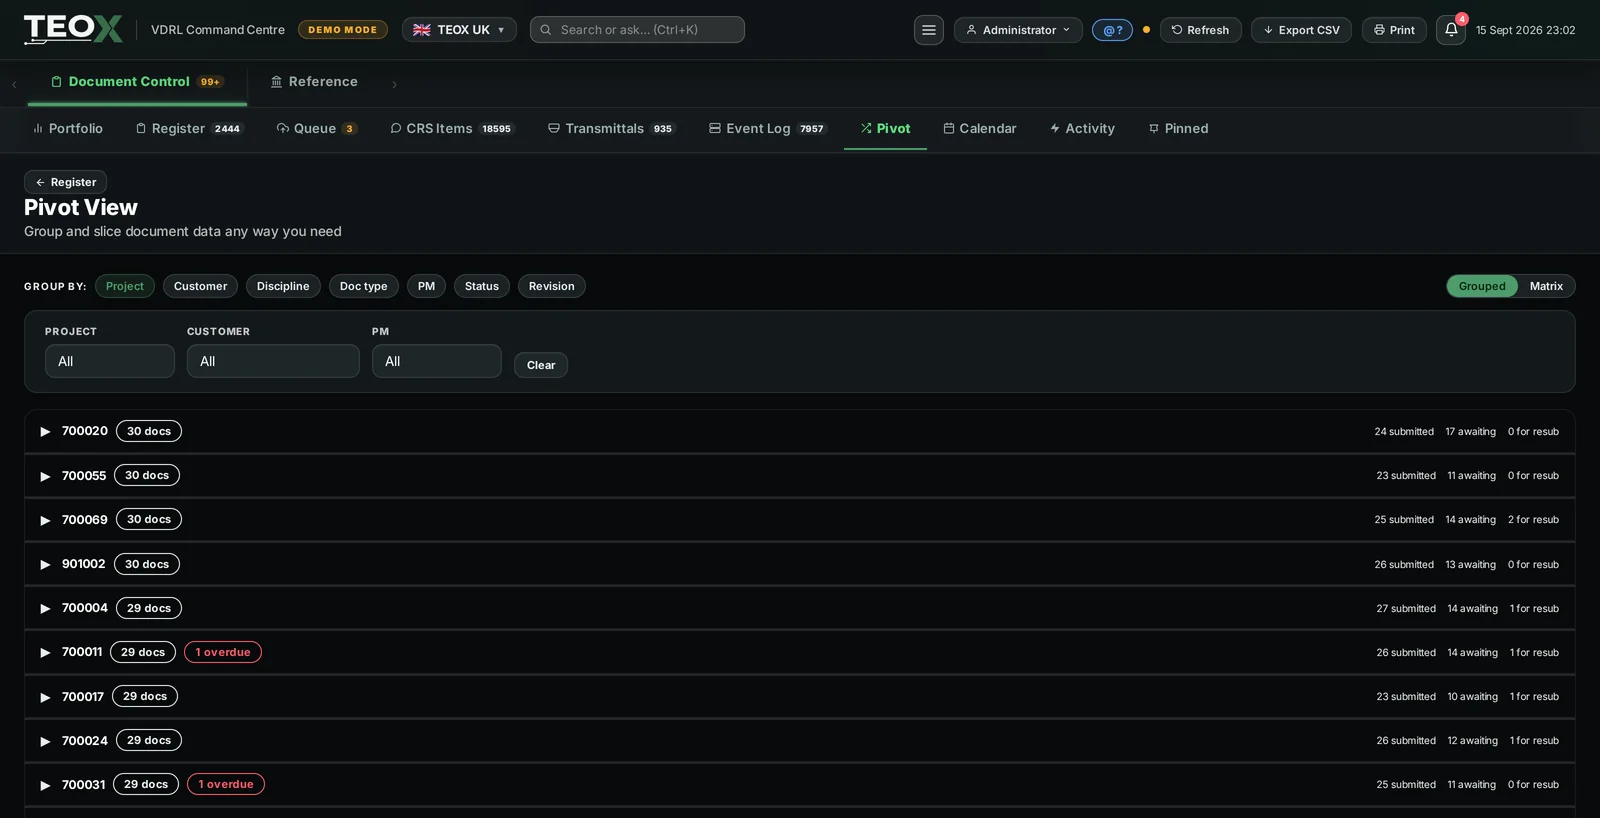The height and width of the screenshot is (818, 1600).
Task: Go back to Register
Action: 65,182
